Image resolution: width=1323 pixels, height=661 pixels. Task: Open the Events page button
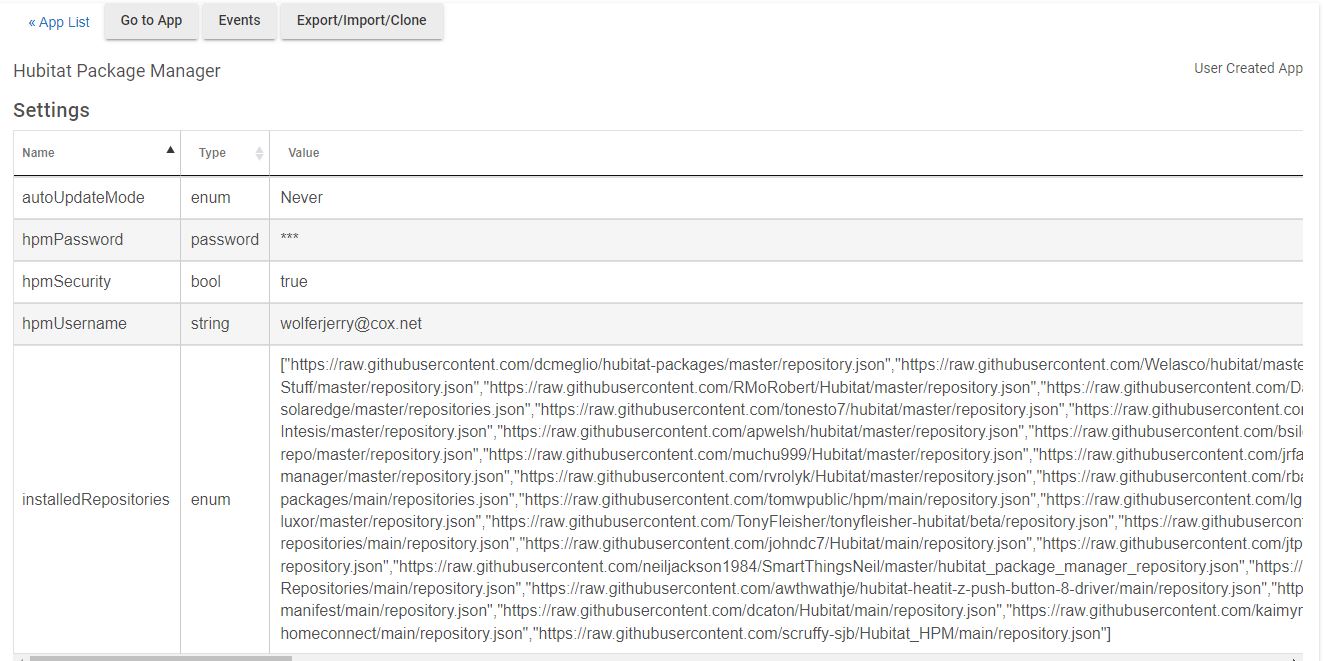coord(240,21)
